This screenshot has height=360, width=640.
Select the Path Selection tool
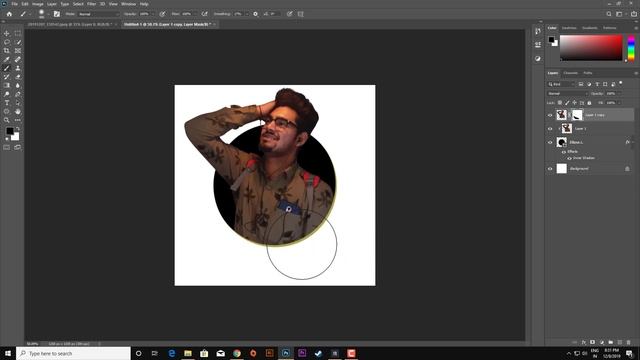[x=18, y=103]
